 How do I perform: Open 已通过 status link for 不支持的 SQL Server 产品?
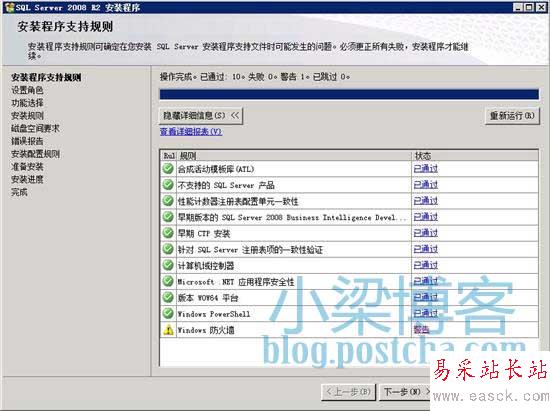425,185
